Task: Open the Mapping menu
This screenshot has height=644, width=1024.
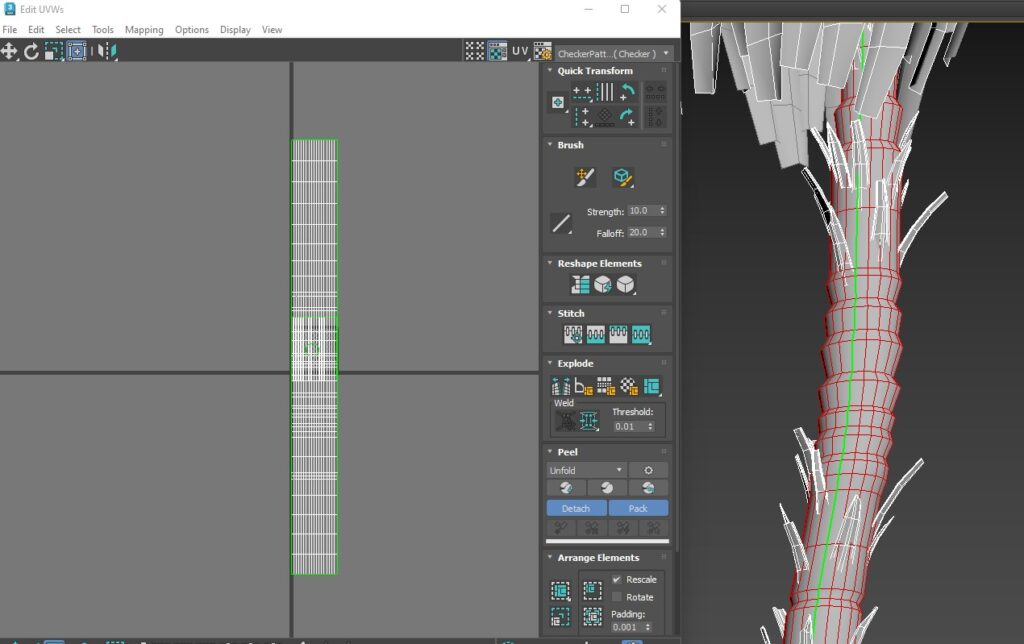Action: [x=144, y=30]
